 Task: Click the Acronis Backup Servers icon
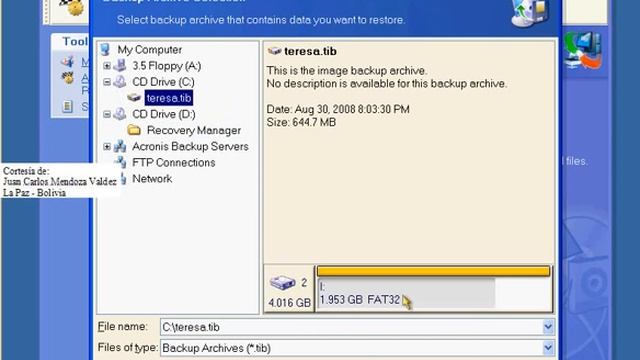coord(120,146)
